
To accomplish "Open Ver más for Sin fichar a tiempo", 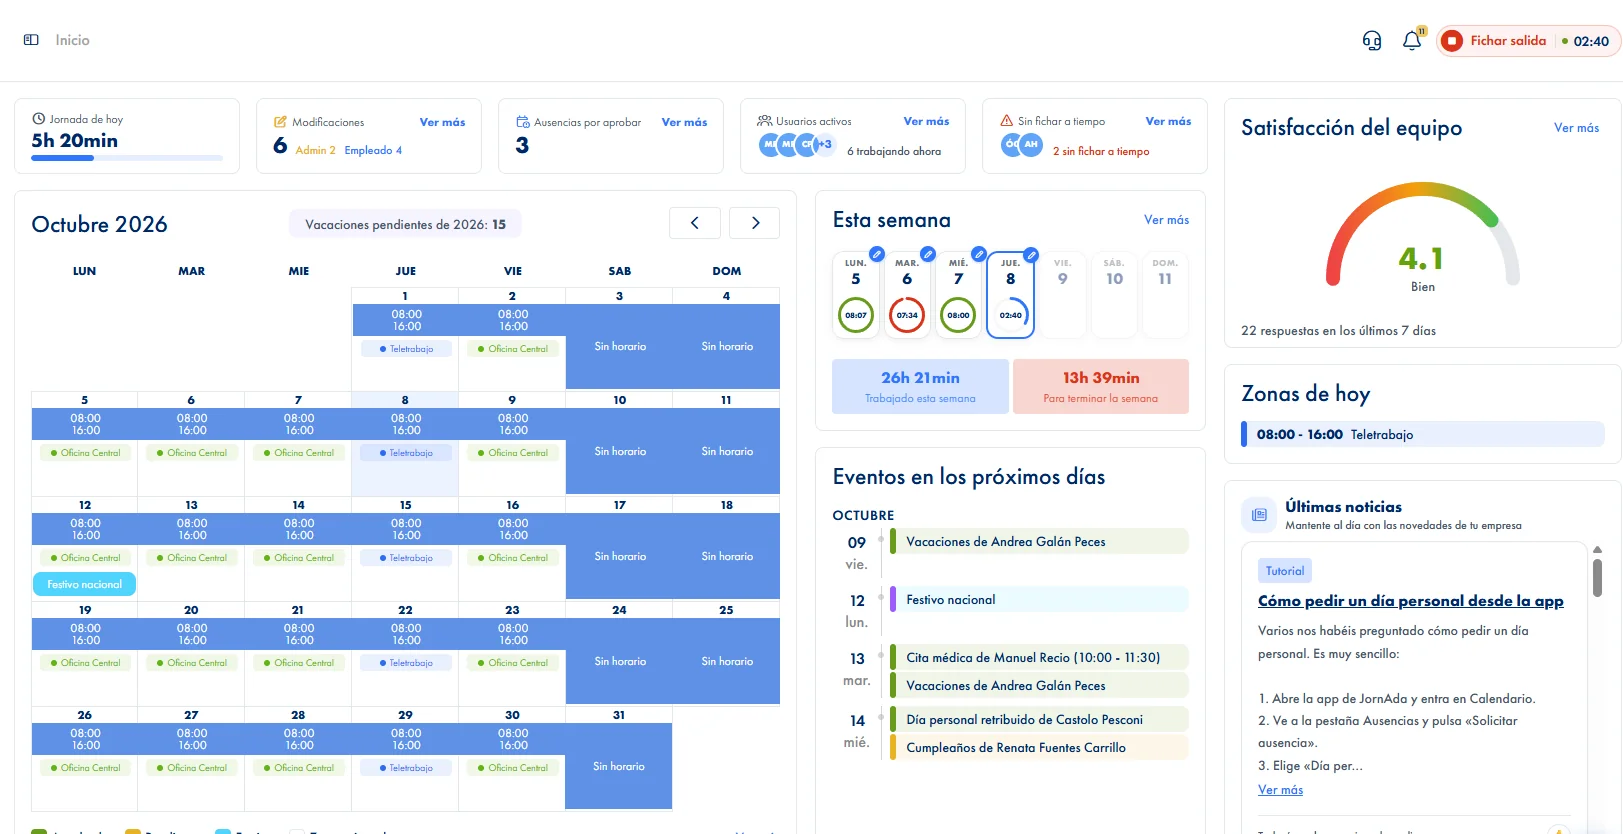I will coord(1168,121).
